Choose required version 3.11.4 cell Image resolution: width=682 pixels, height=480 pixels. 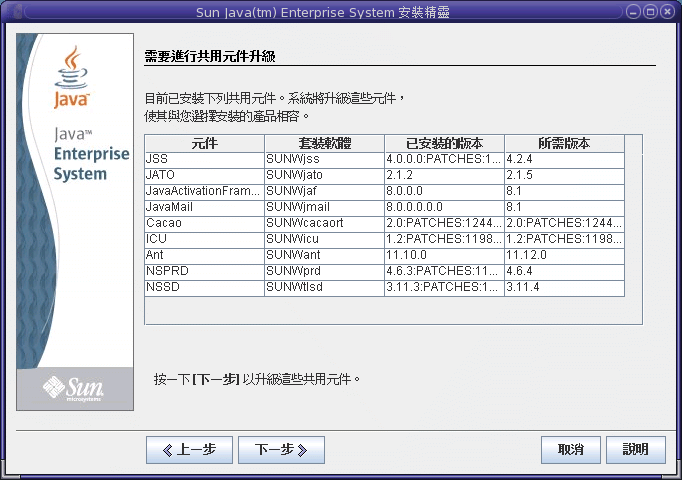564,288
